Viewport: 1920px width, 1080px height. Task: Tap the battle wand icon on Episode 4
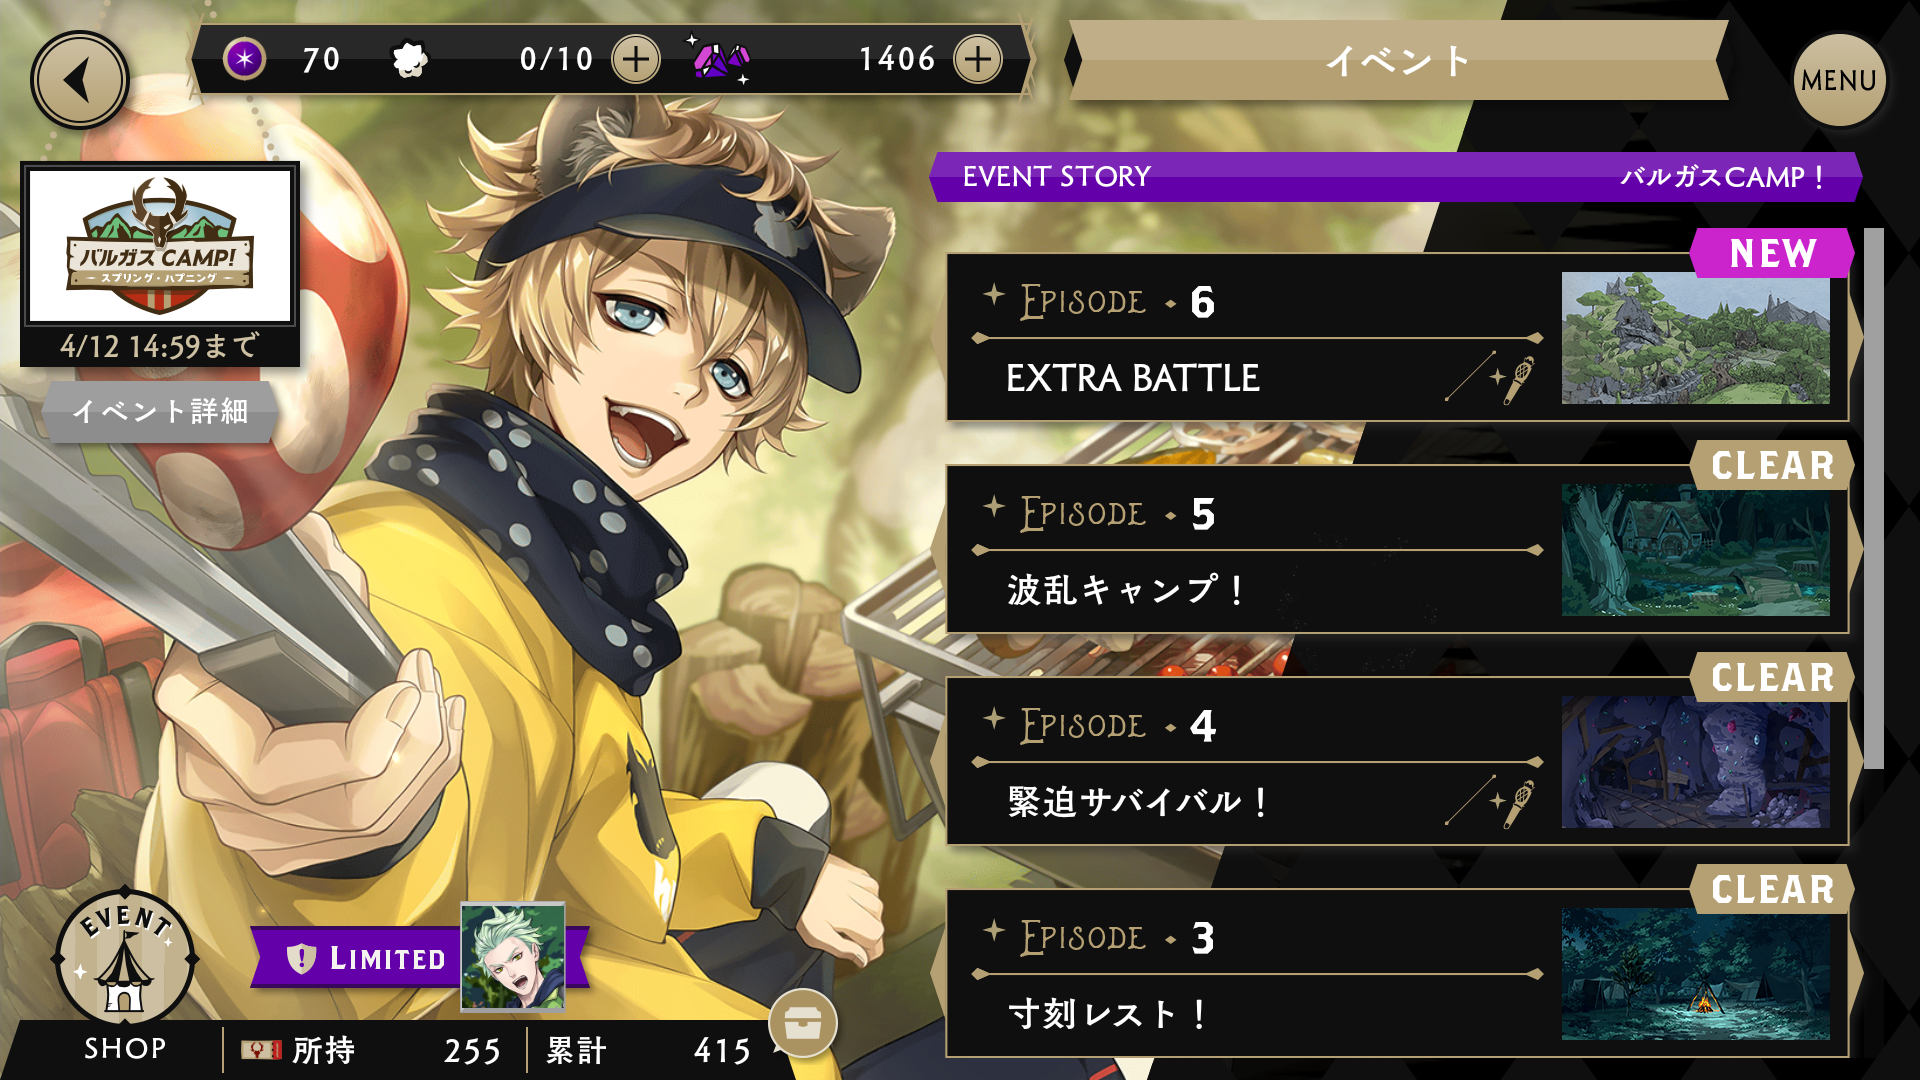1516,802
